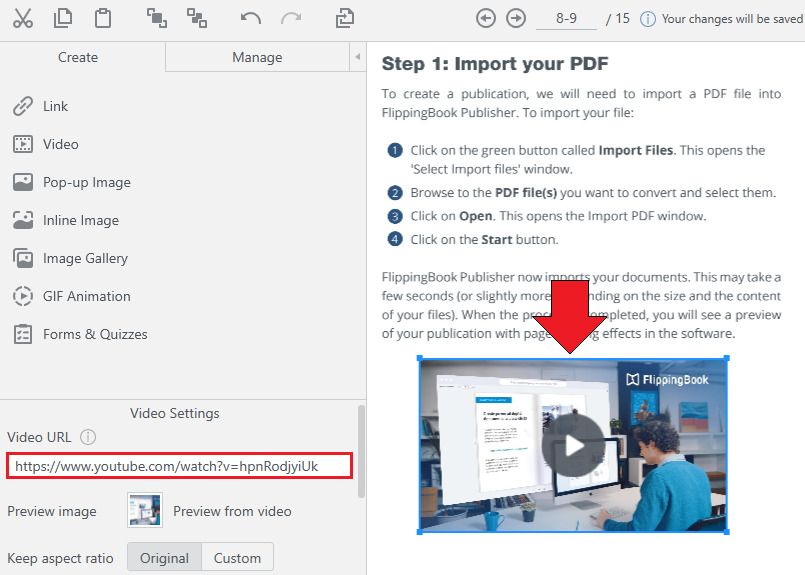
Task: Click the 'Keep aspect ratio' label
Action: tap(61, 558)
